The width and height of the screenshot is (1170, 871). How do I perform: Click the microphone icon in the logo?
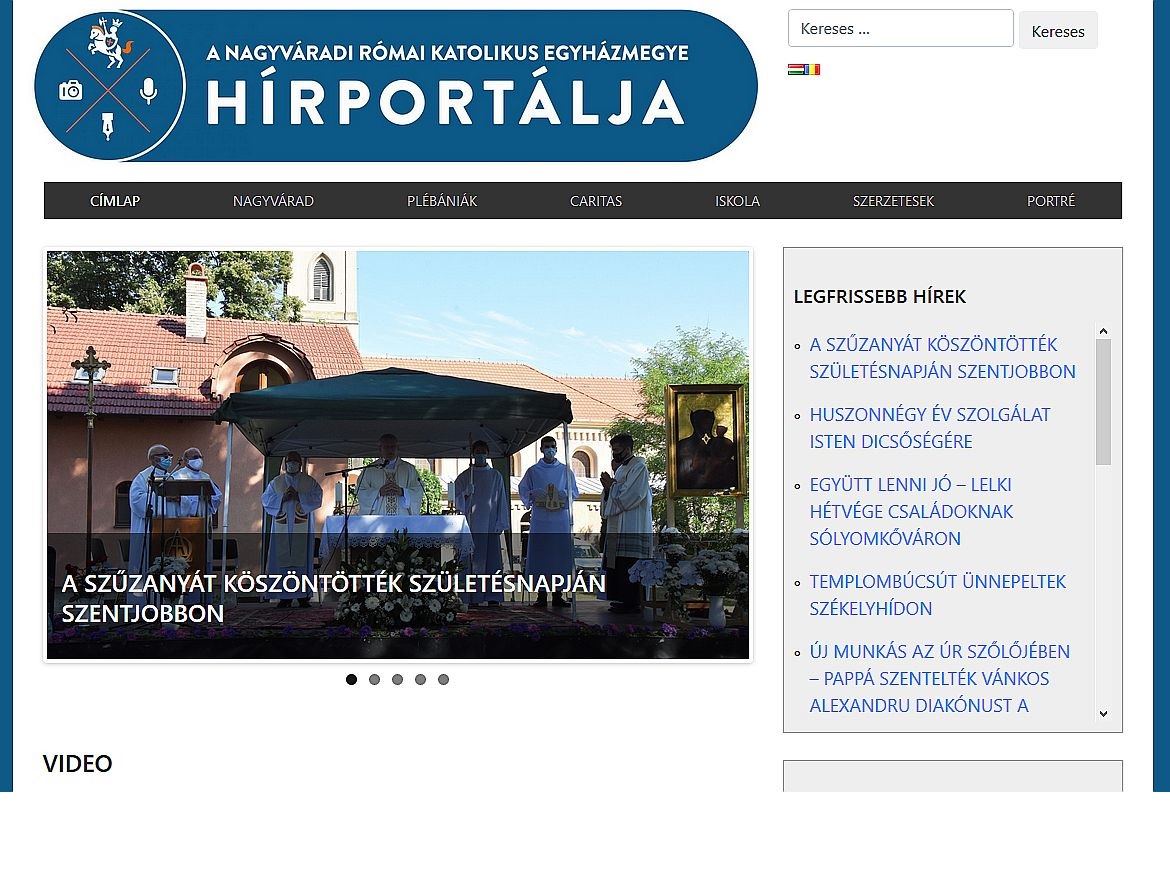[149, 91]
